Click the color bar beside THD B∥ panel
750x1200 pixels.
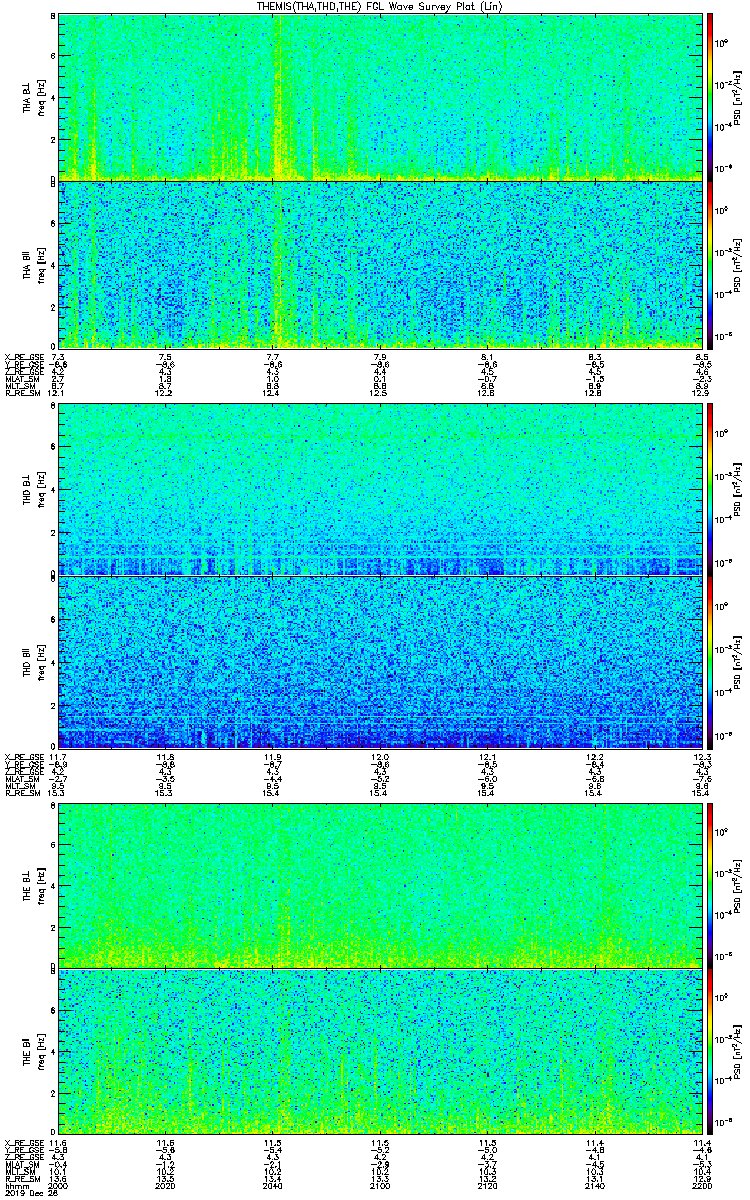point(710,662)
